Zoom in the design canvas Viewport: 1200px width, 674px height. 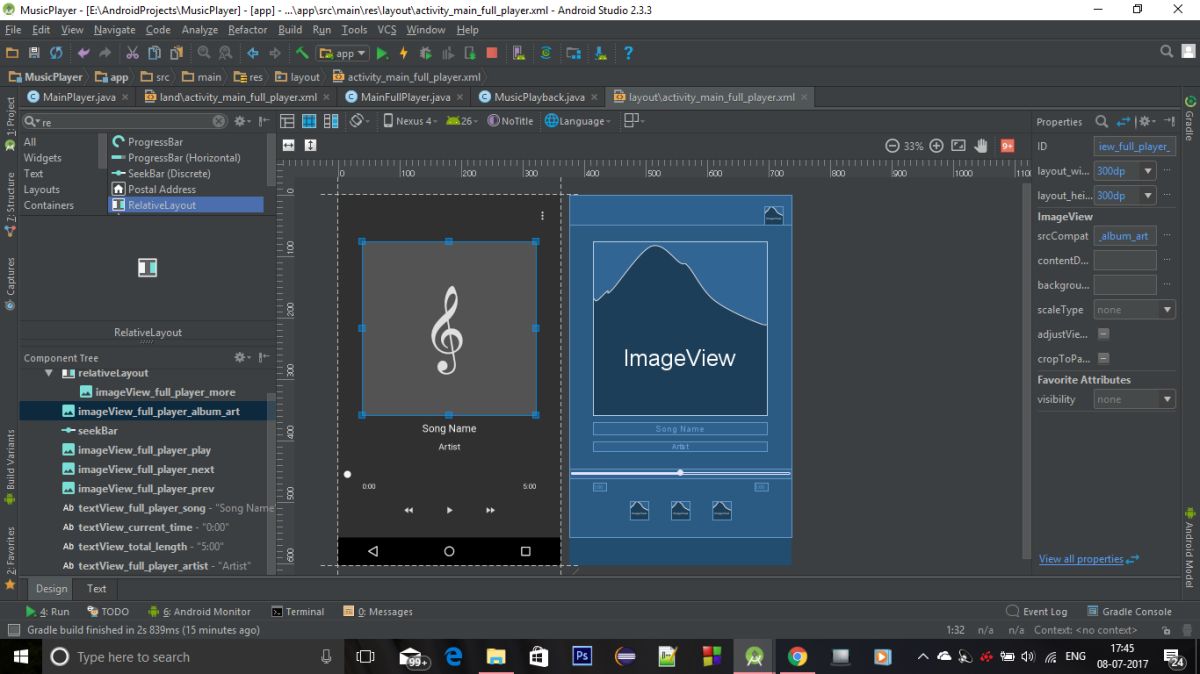pos(936,146)
